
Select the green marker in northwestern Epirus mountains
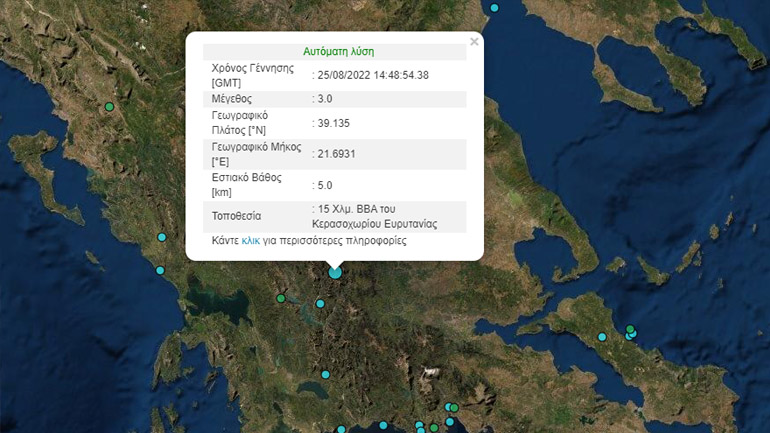click(110, 107)
